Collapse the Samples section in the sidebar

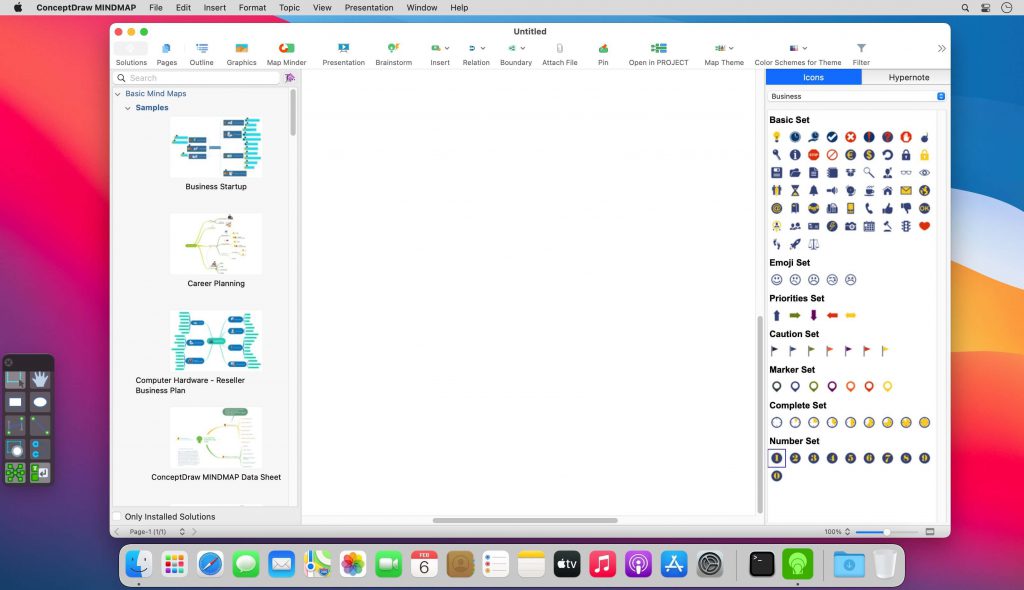128,107
